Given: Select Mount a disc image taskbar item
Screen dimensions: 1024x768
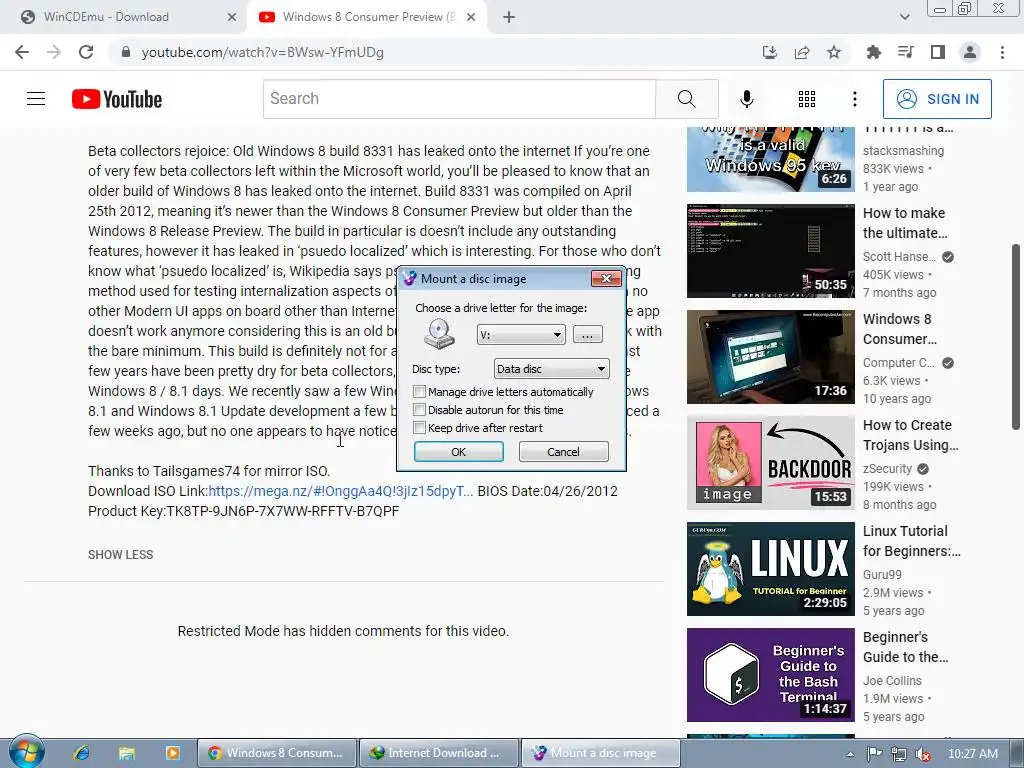Looking at the screenshot, I should 600,753.
